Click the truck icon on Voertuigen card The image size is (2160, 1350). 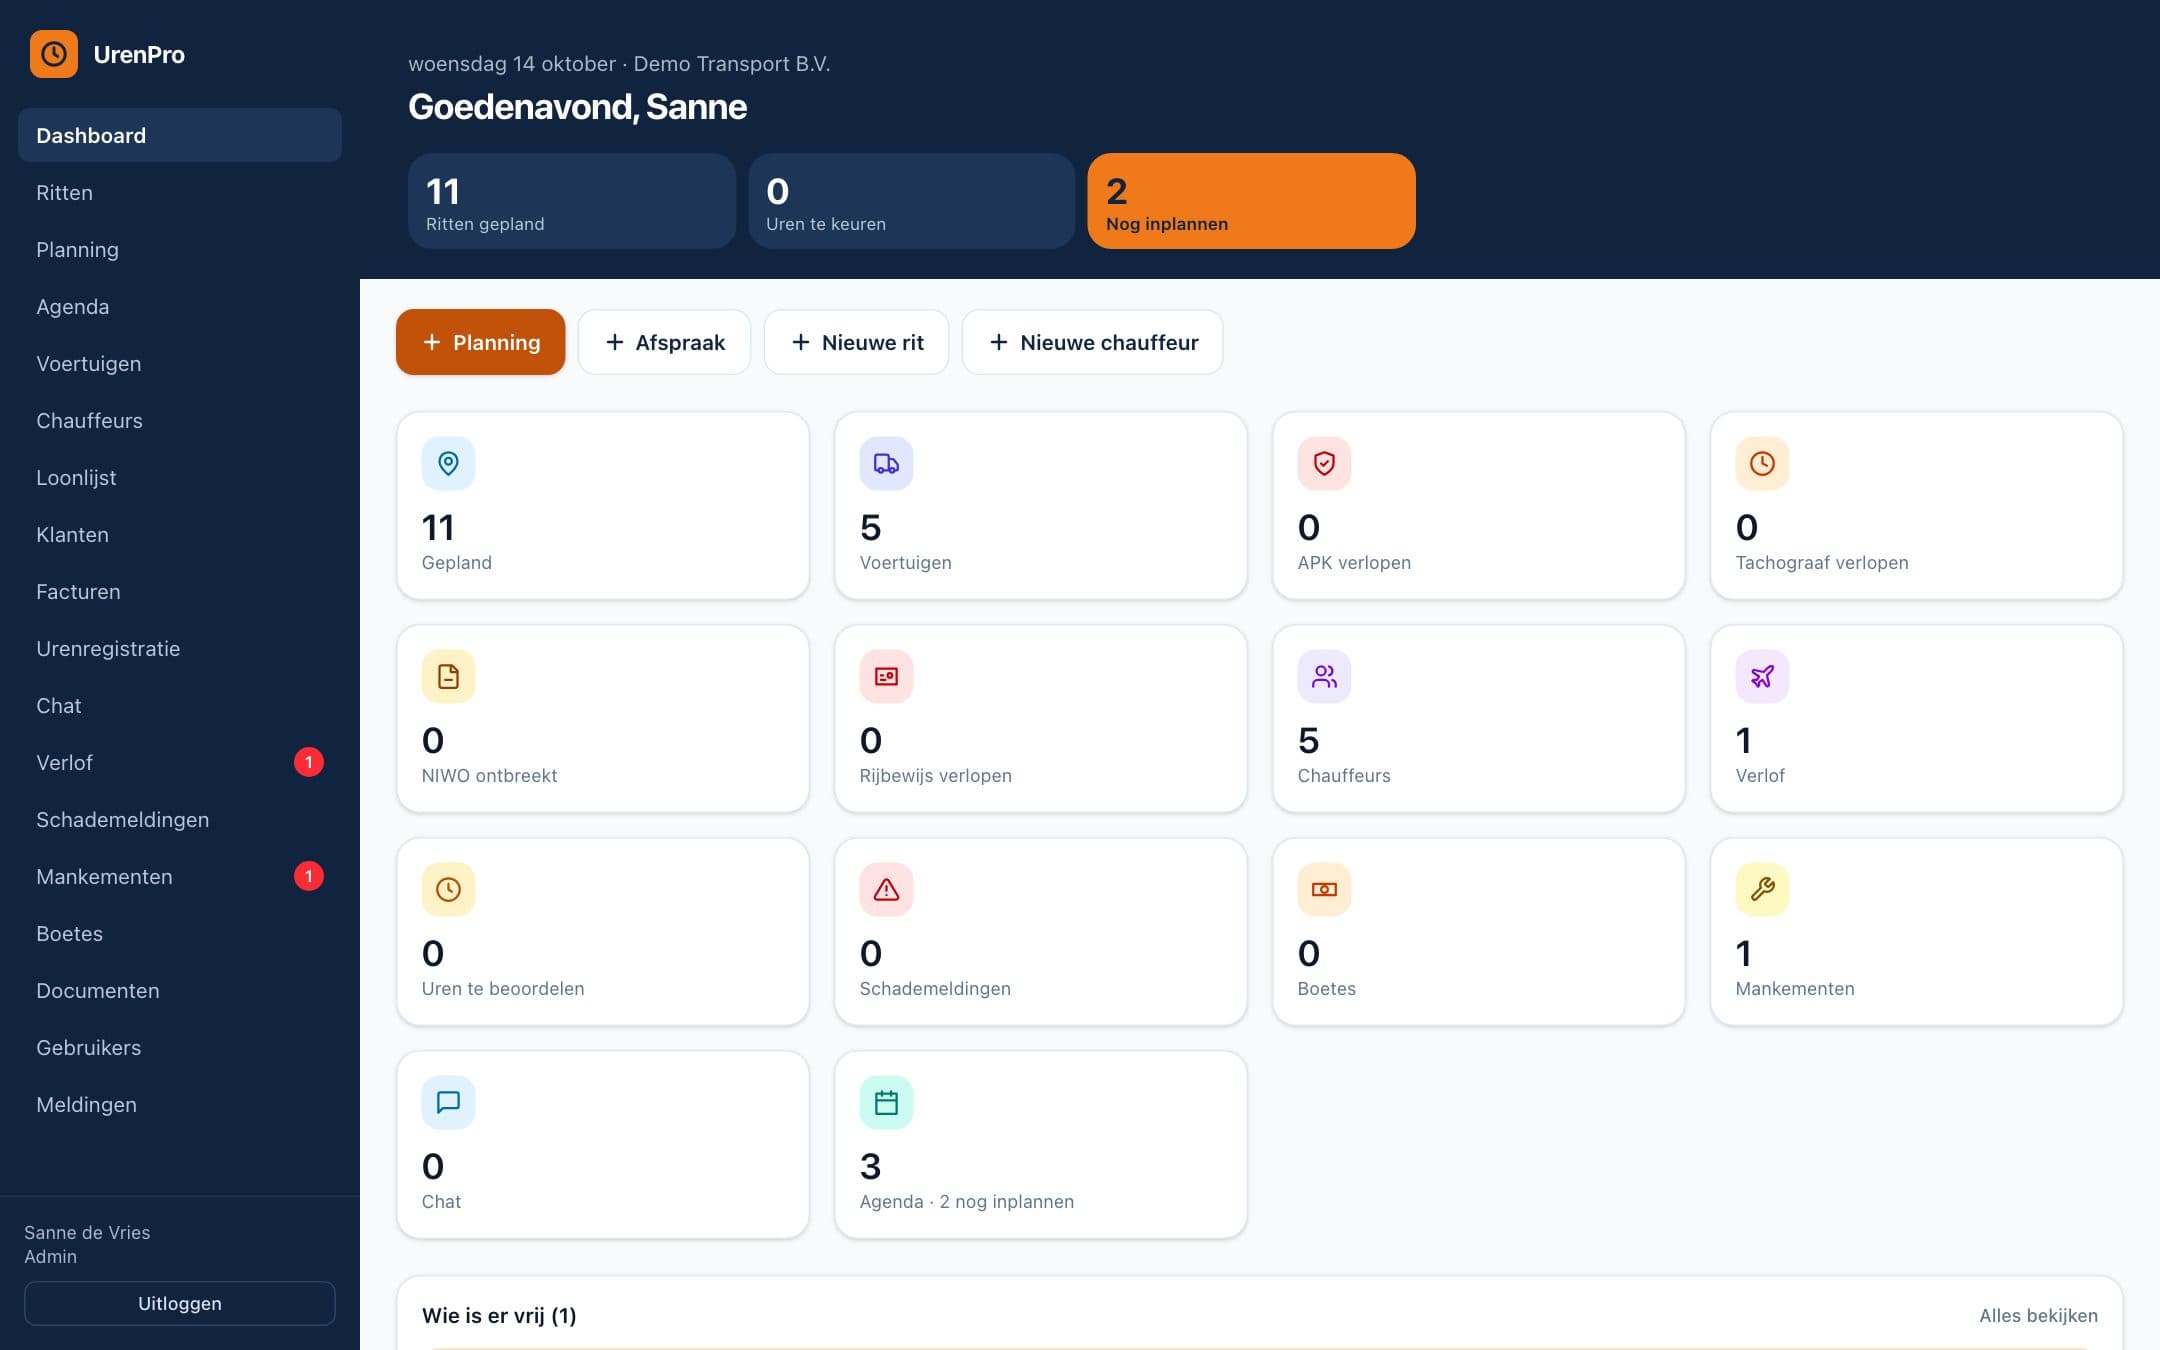(886, 463)
